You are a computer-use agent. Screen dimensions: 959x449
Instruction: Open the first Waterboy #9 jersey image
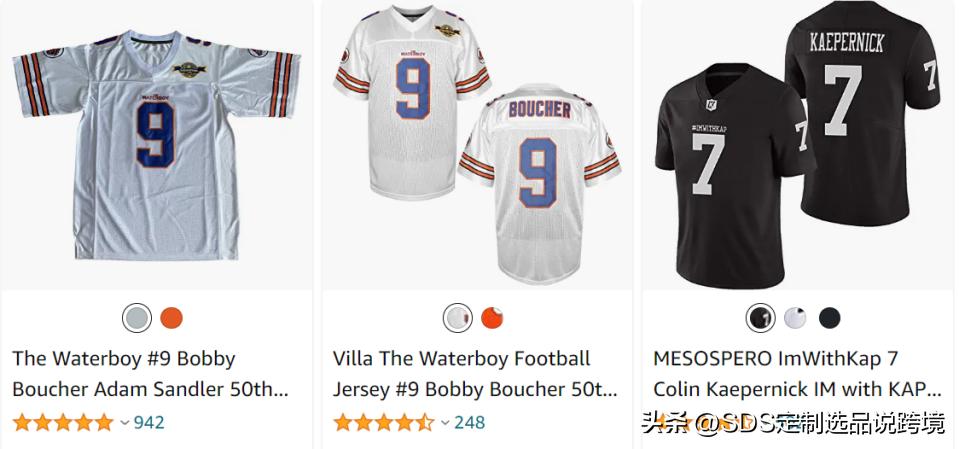point(154,145)
